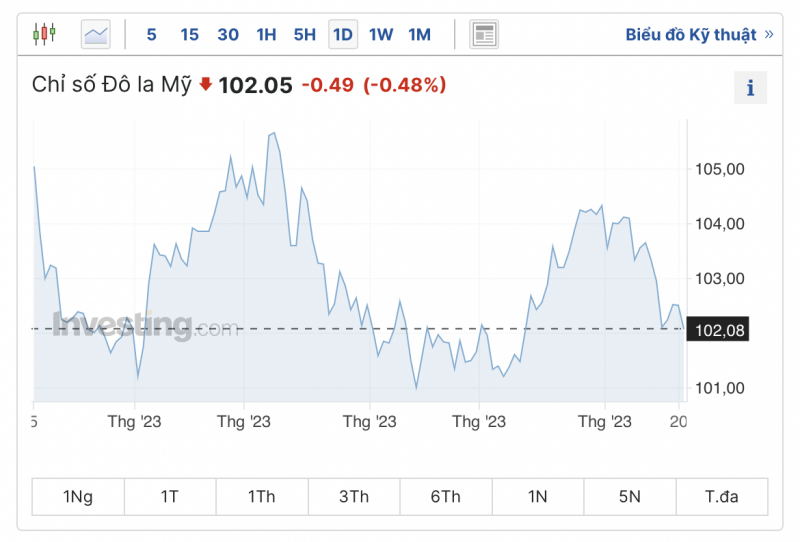Image resolution: width=800 pixels, height=542 pixels.
Task: Choose the 1W weekly interval
Action: tap(381, 35)
